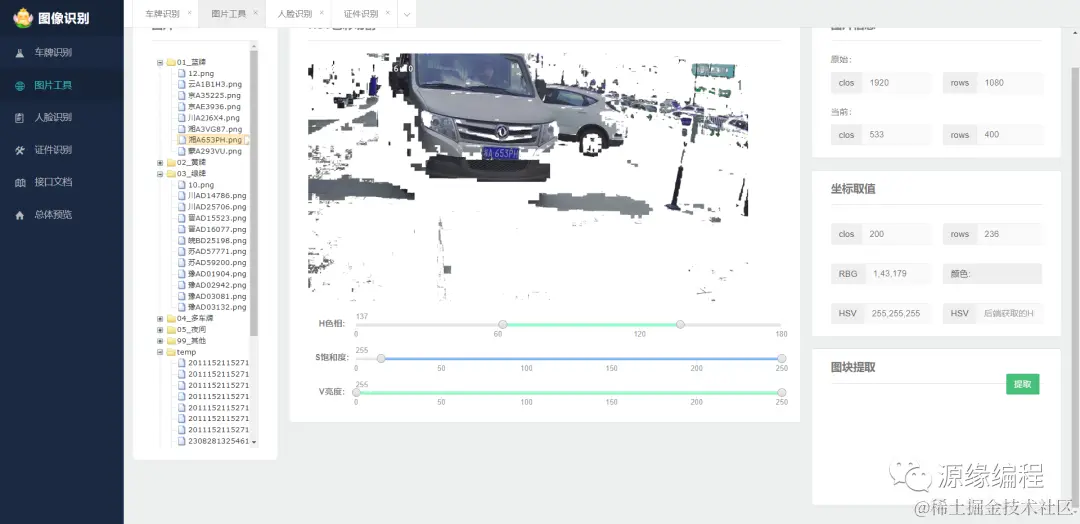This screenshot has height=524, width=1080.
Task: Expand the 02_黄牌 folder node
Action: 160,163
